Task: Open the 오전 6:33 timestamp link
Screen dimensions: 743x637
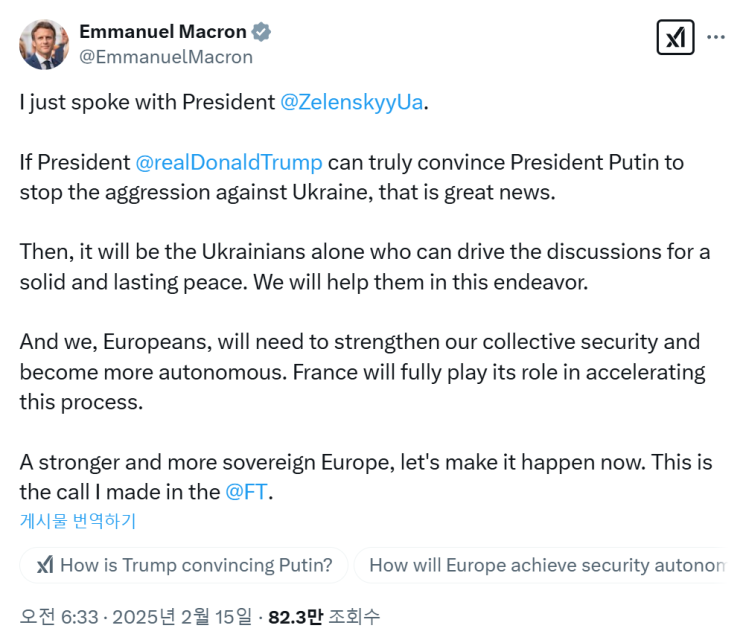Action: coord(59,617)
